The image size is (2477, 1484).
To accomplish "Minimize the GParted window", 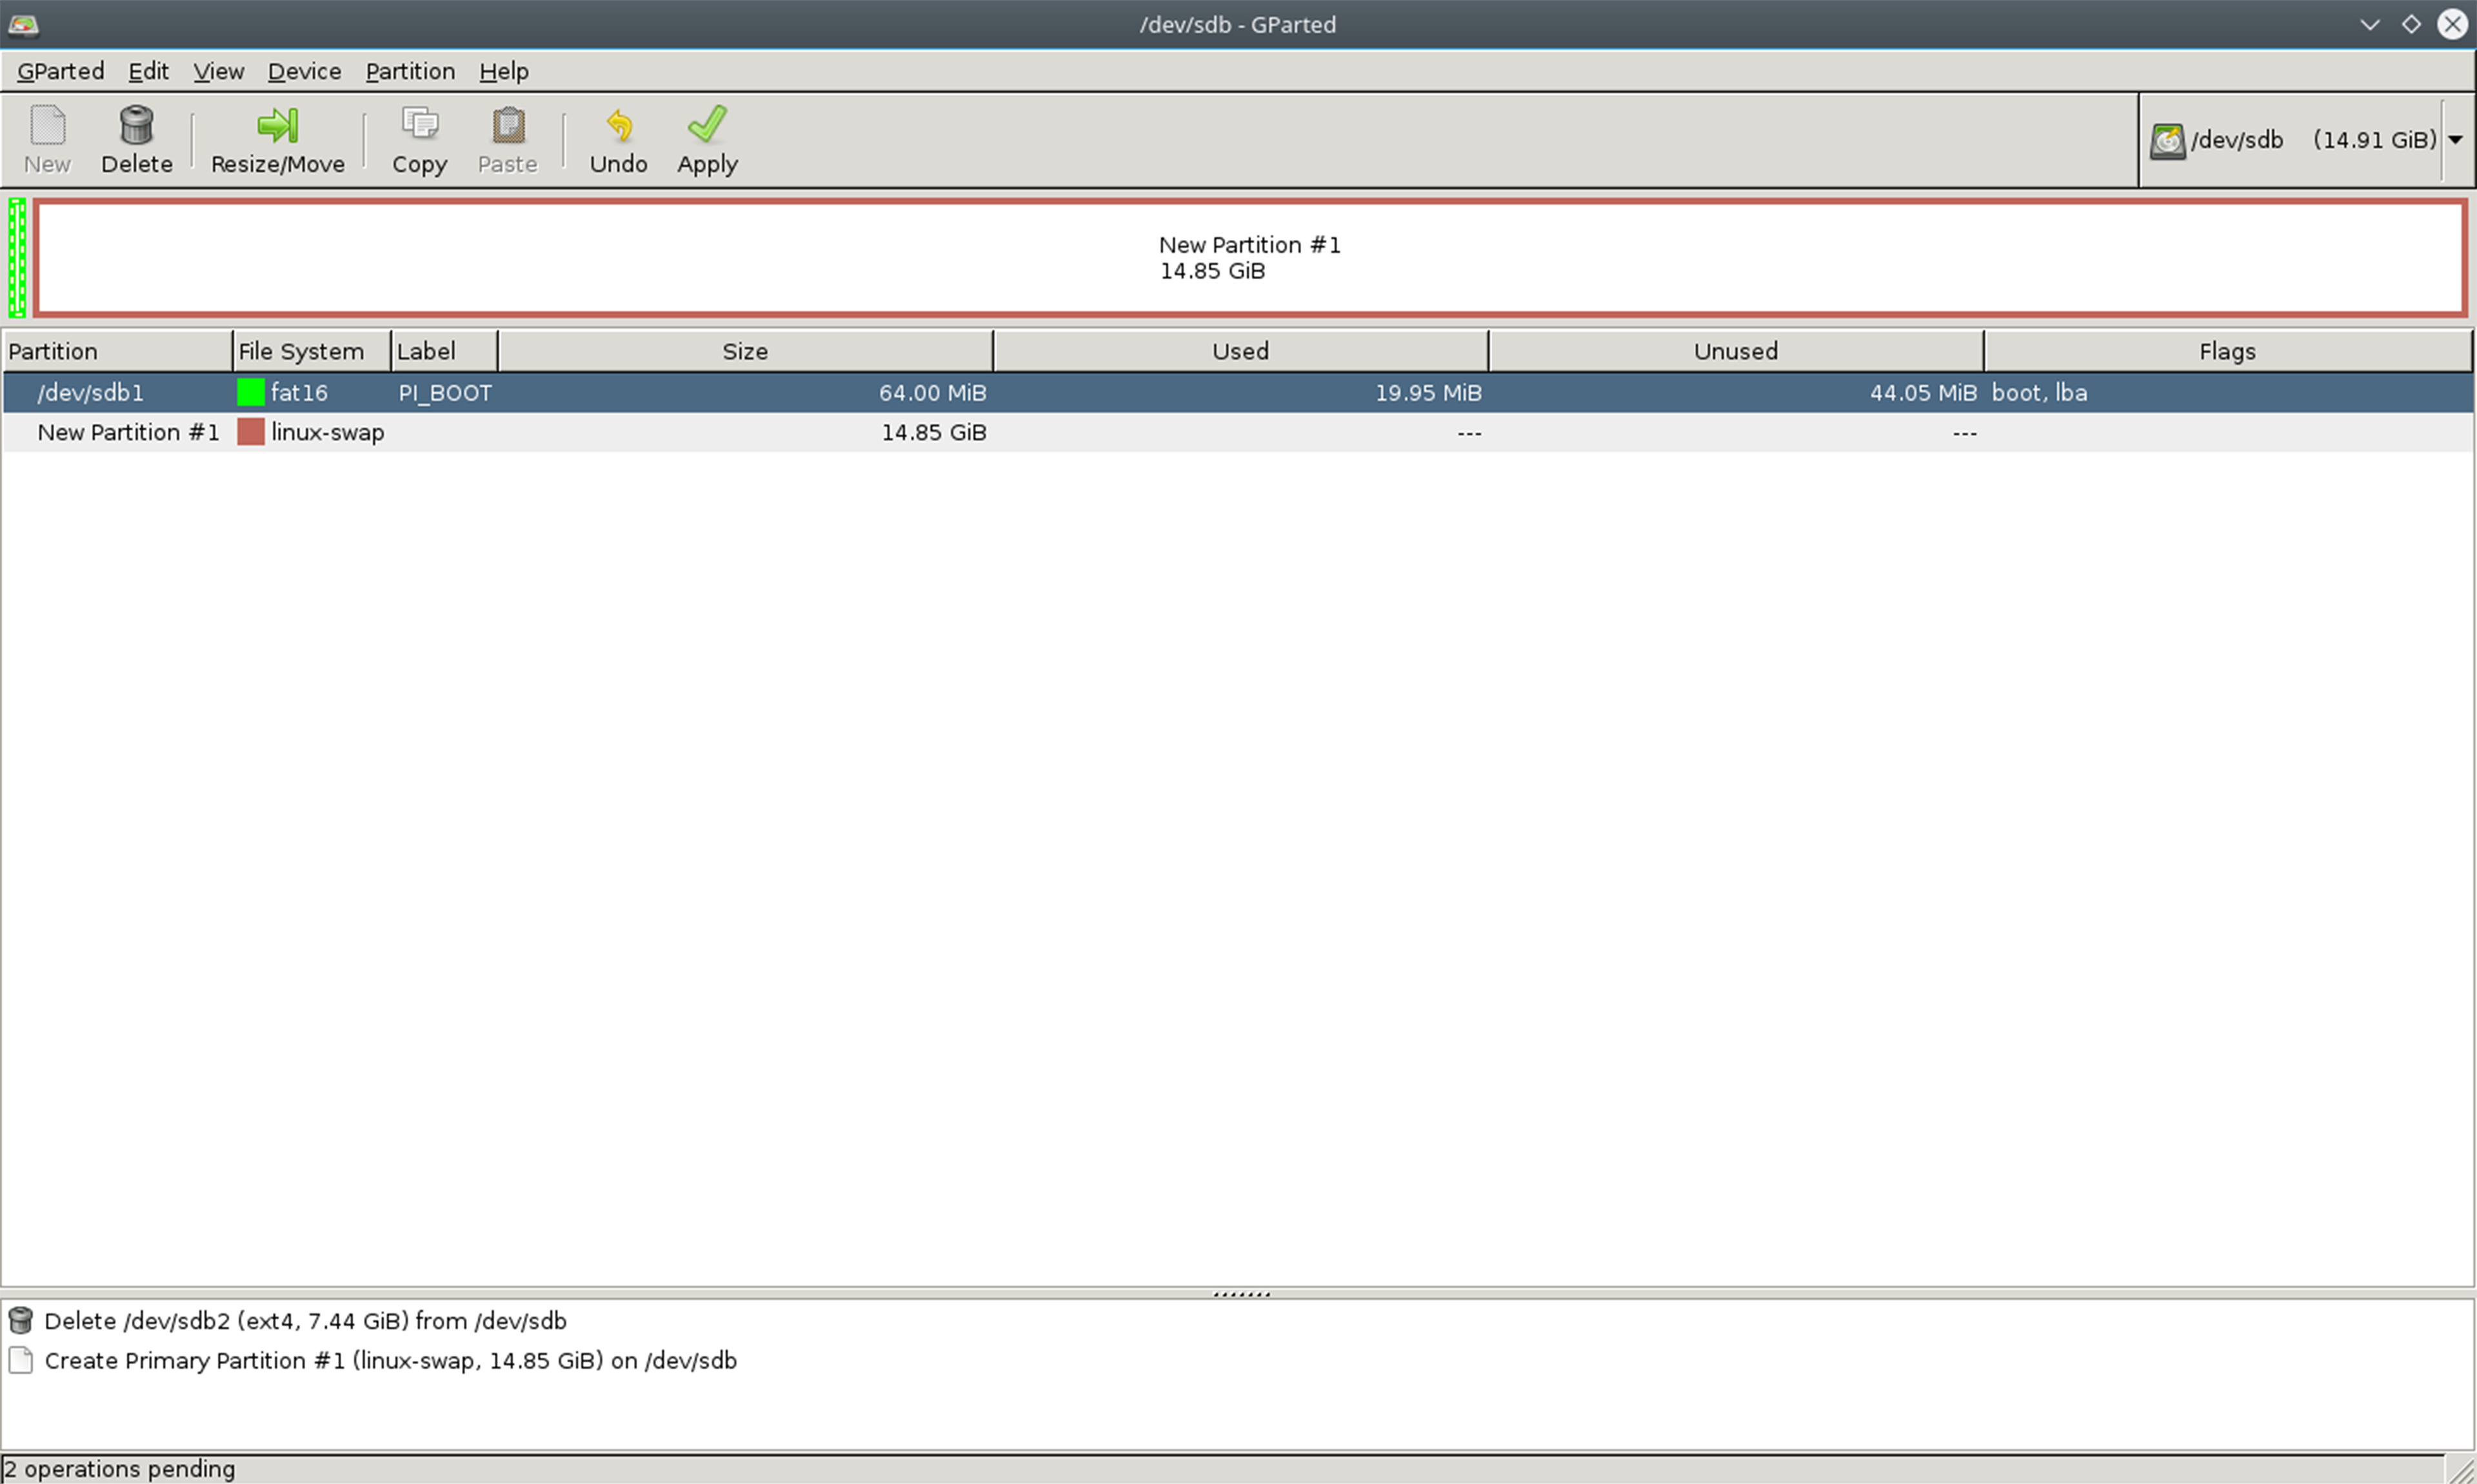I will tap(2369, 24).
